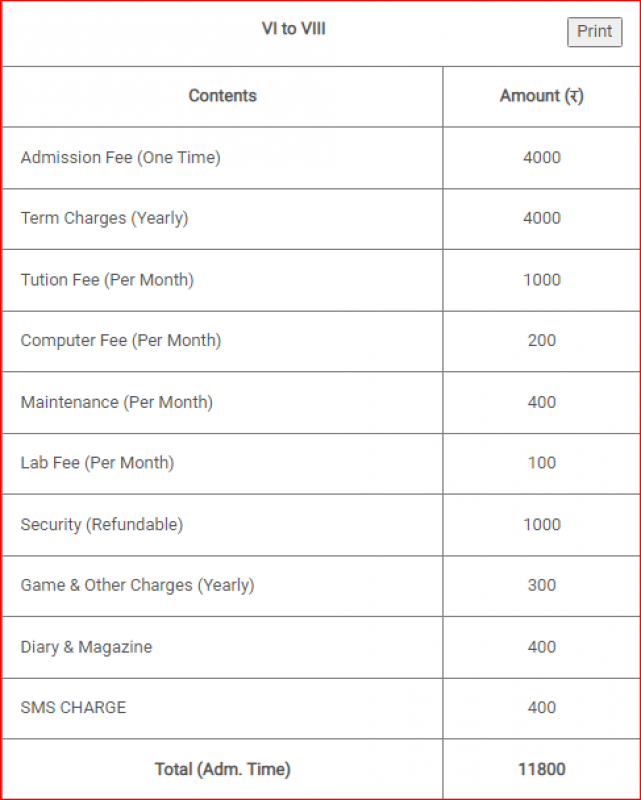Select the Diary & Magazine label
This screenshot has height=800, width=641.
click(86, 647)
